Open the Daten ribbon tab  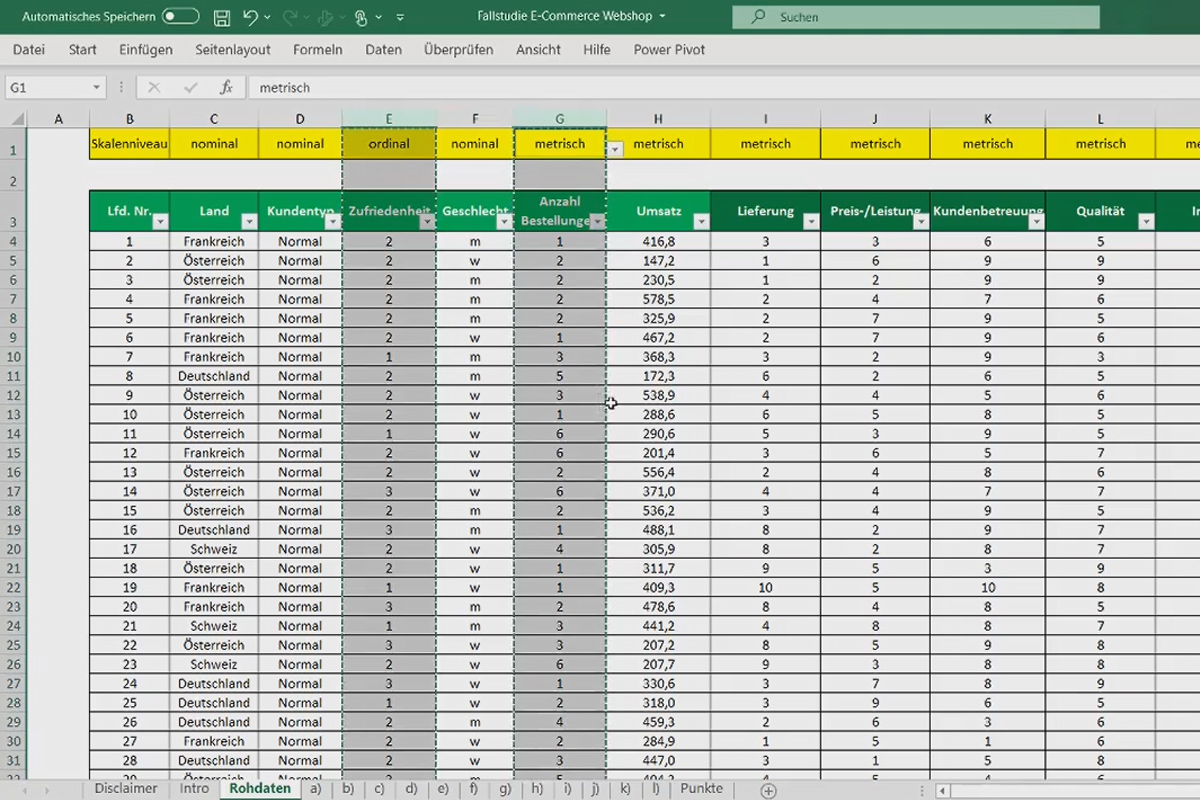(383, 49)
